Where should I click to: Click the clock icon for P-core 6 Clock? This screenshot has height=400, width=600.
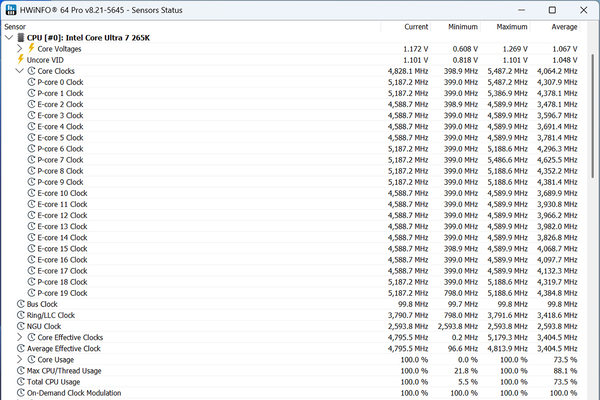point(31,149)
